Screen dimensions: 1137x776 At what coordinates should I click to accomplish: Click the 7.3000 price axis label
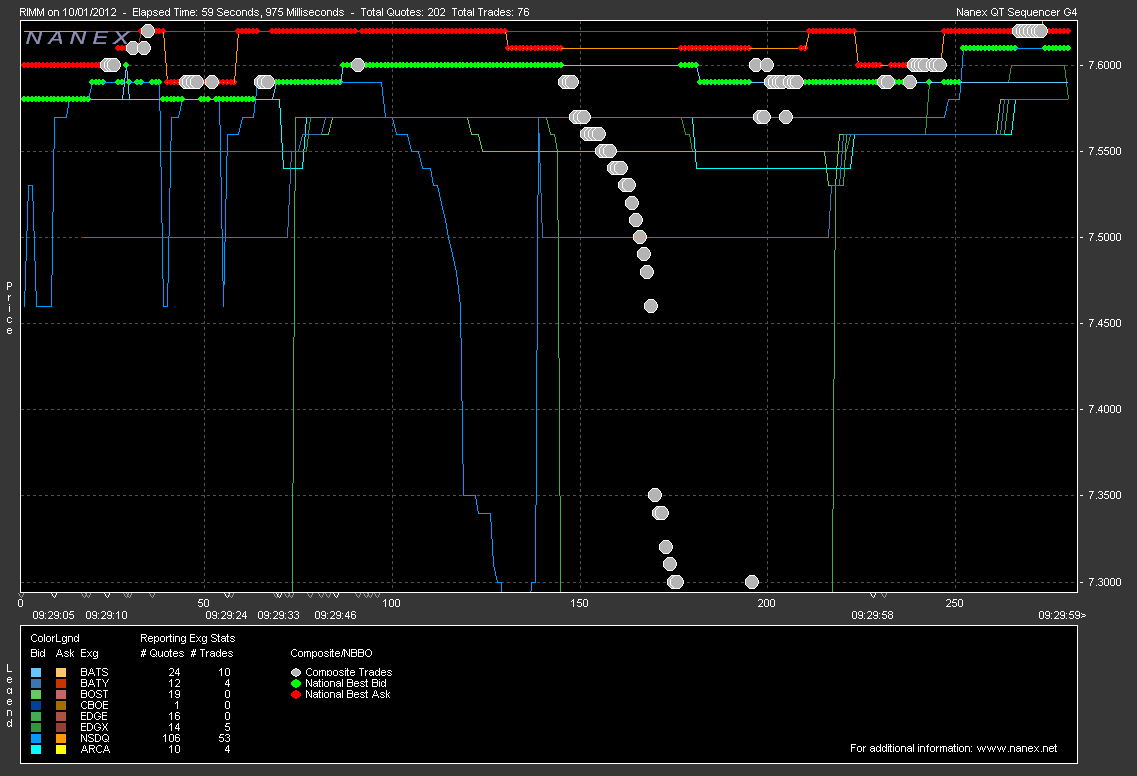[x=1104, y=582]
